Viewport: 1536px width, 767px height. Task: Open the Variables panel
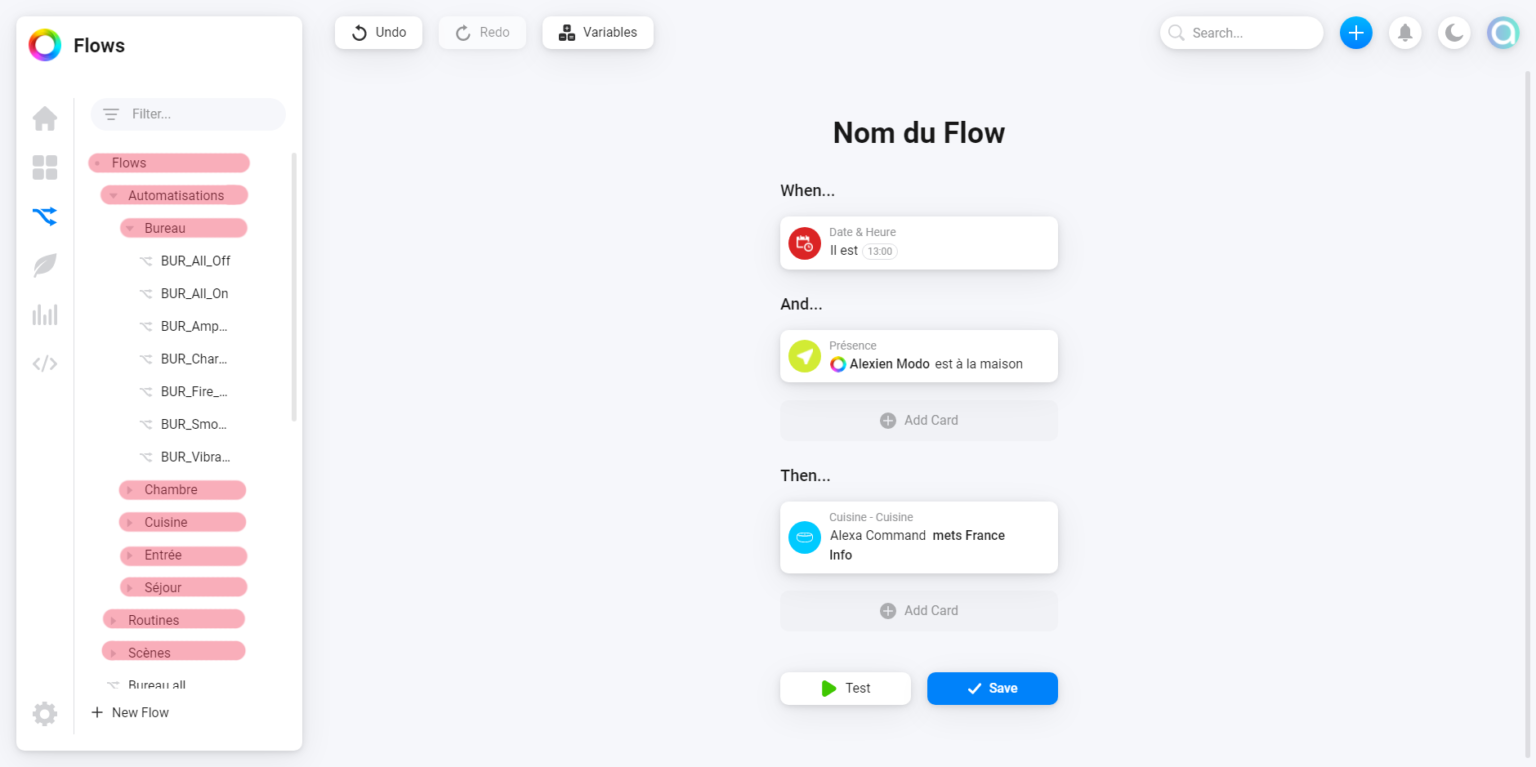point(597,32)
